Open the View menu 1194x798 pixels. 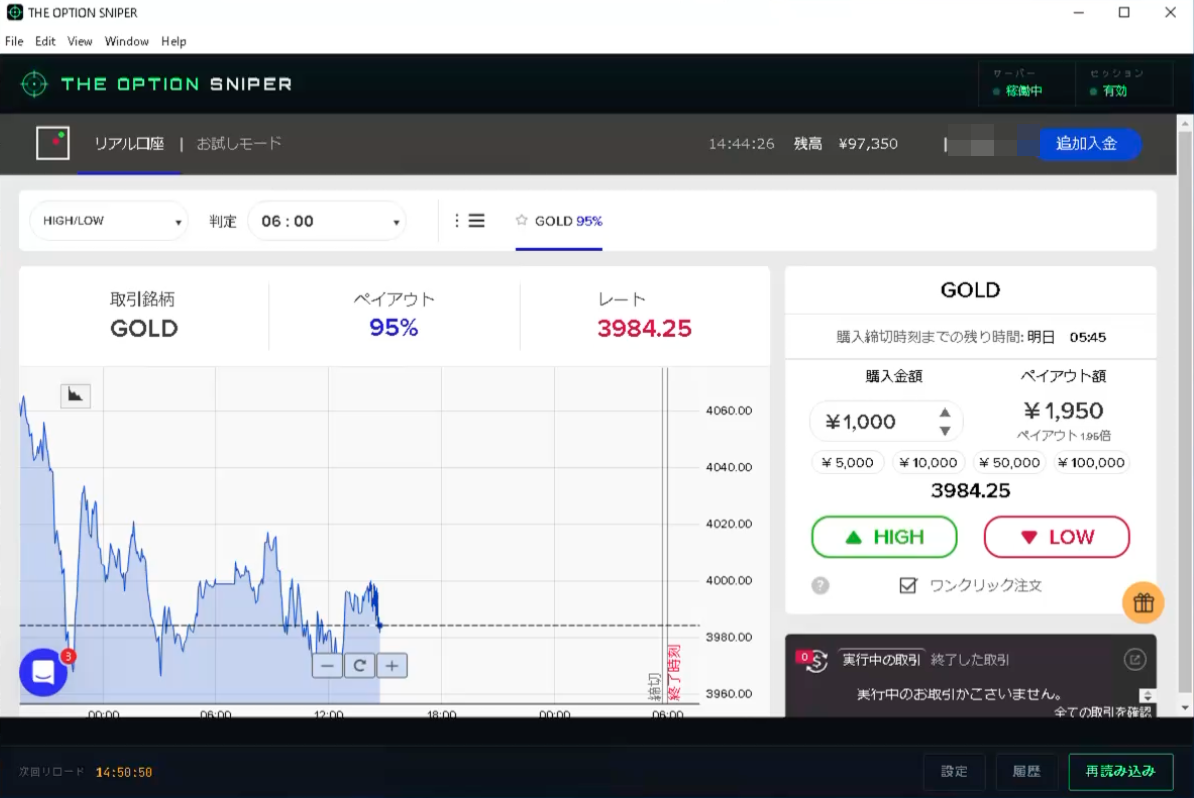tap(79, 41)
